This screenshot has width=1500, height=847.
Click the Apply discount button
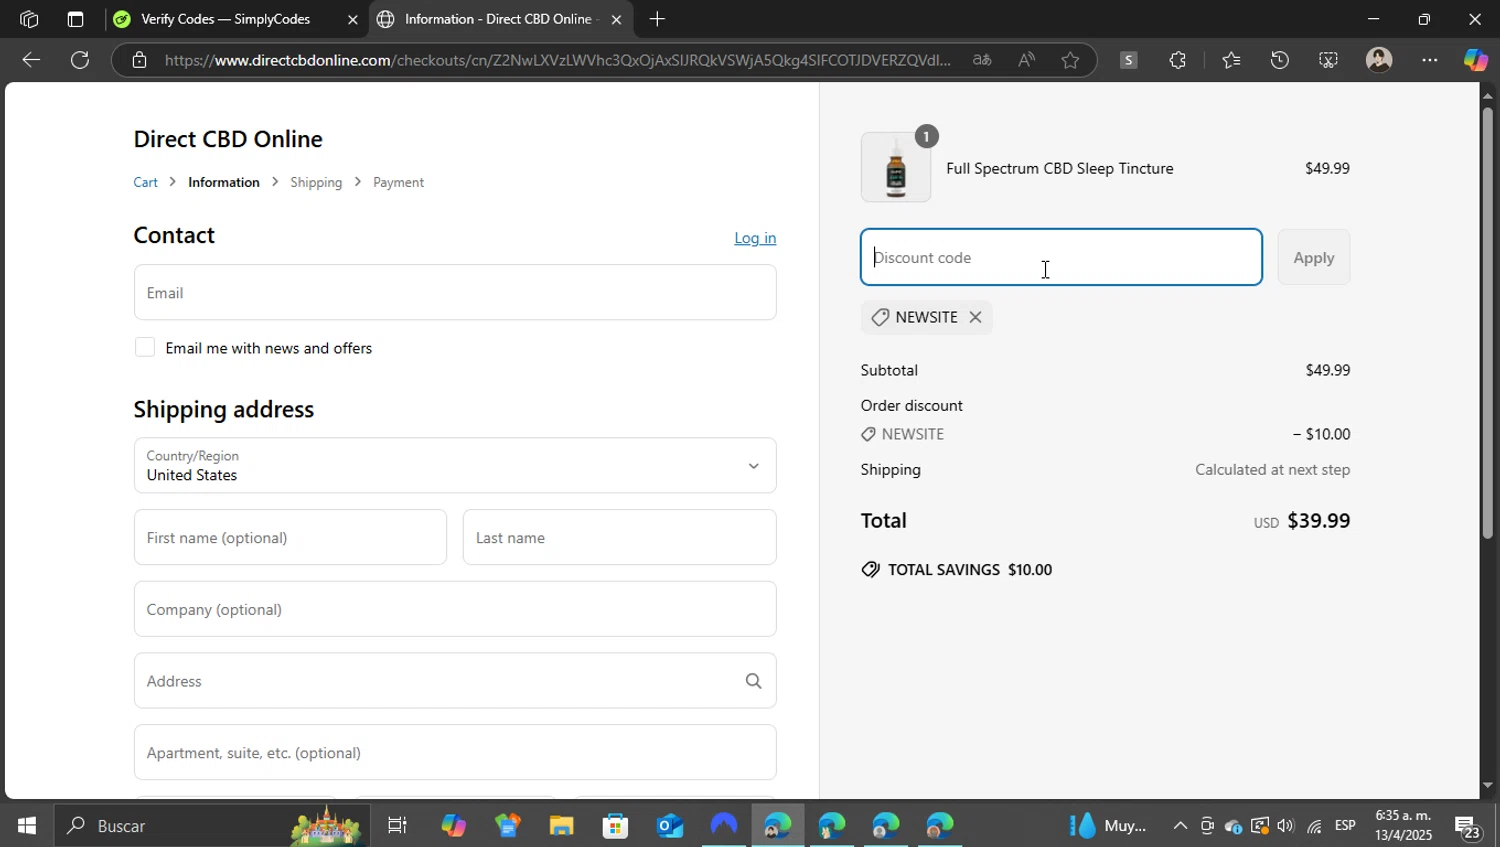[x=1313, y=257]
